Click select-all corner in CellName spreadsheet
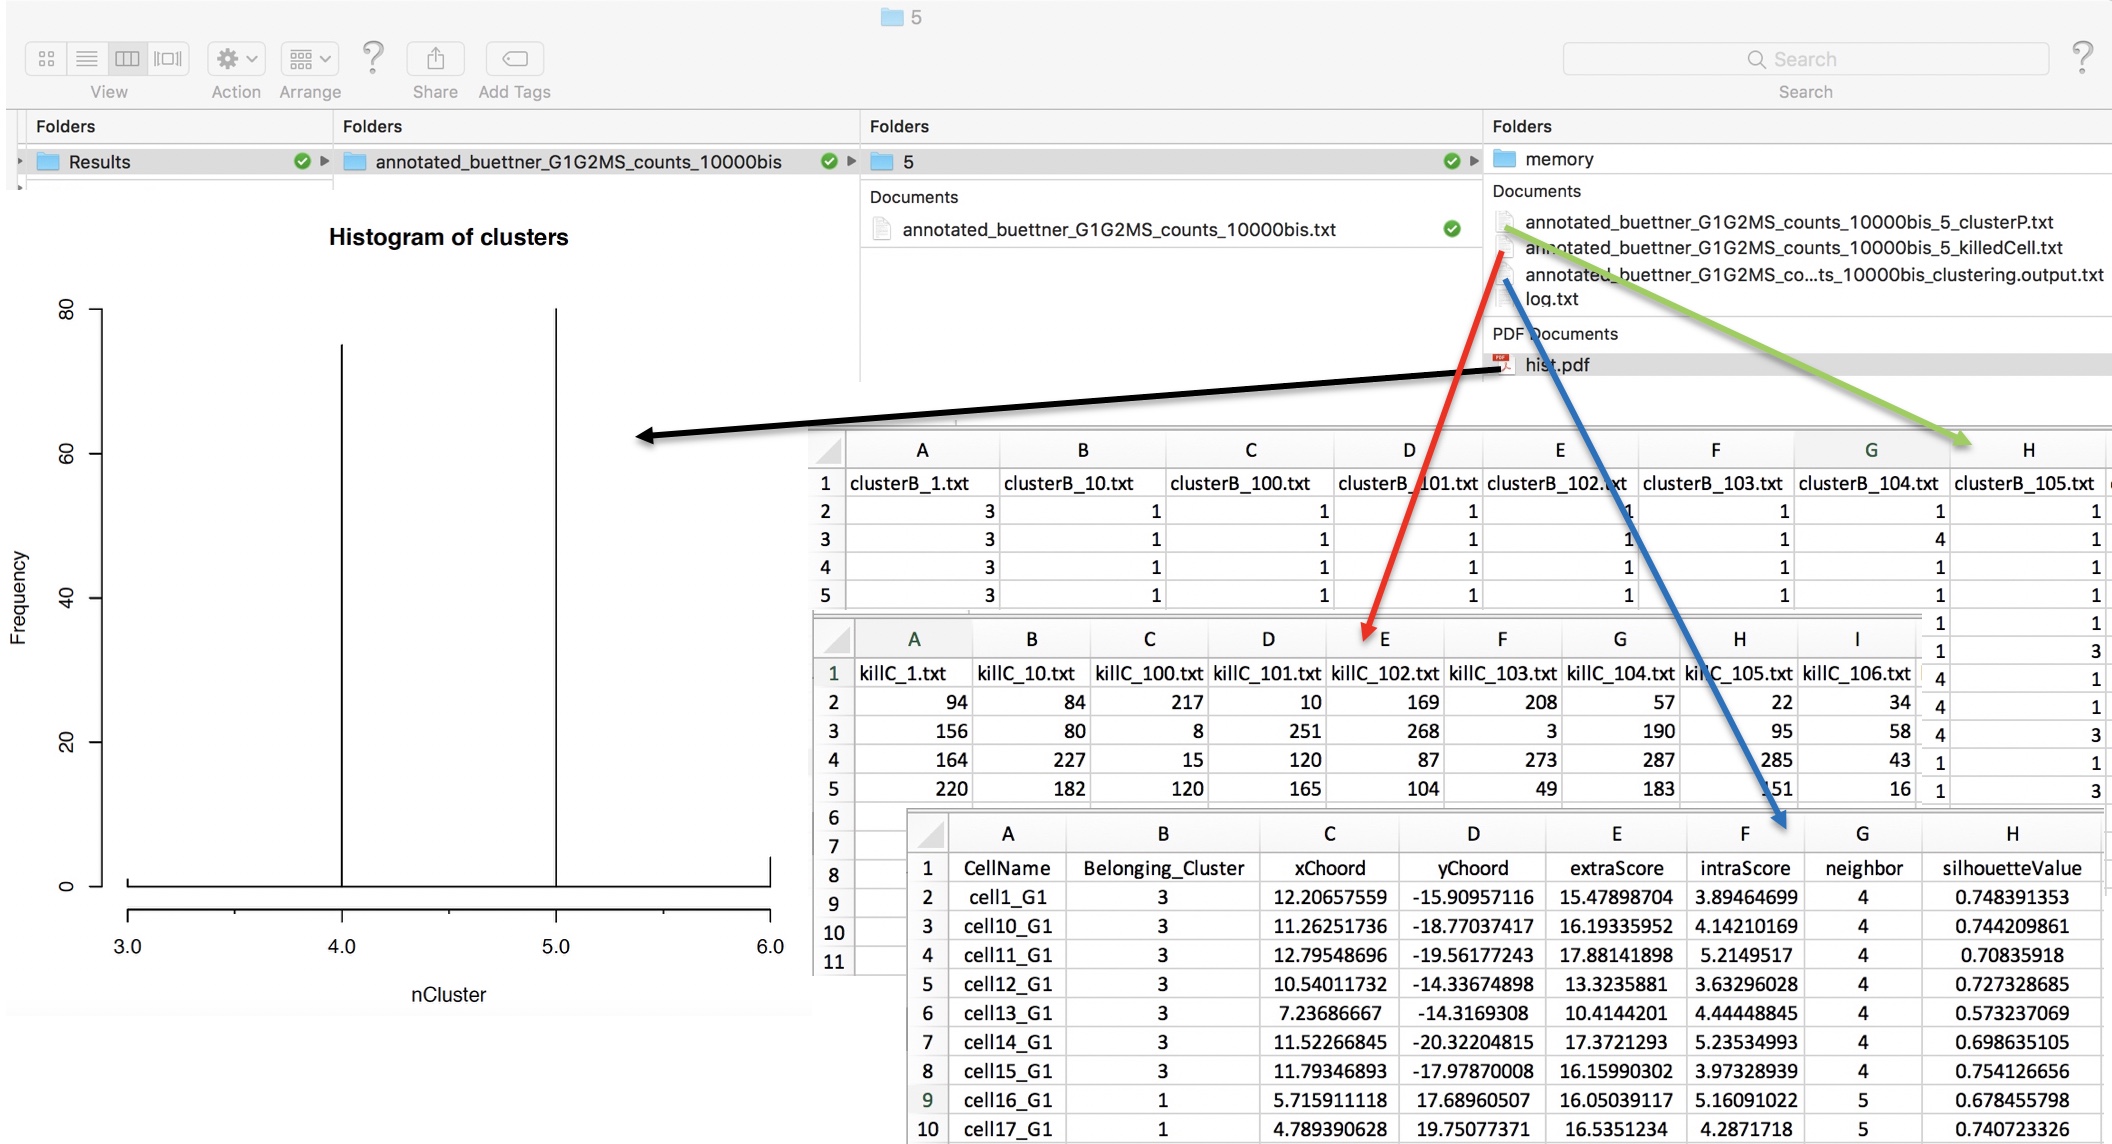Viewport: 2112px width, 1144px height. point(928,834)
